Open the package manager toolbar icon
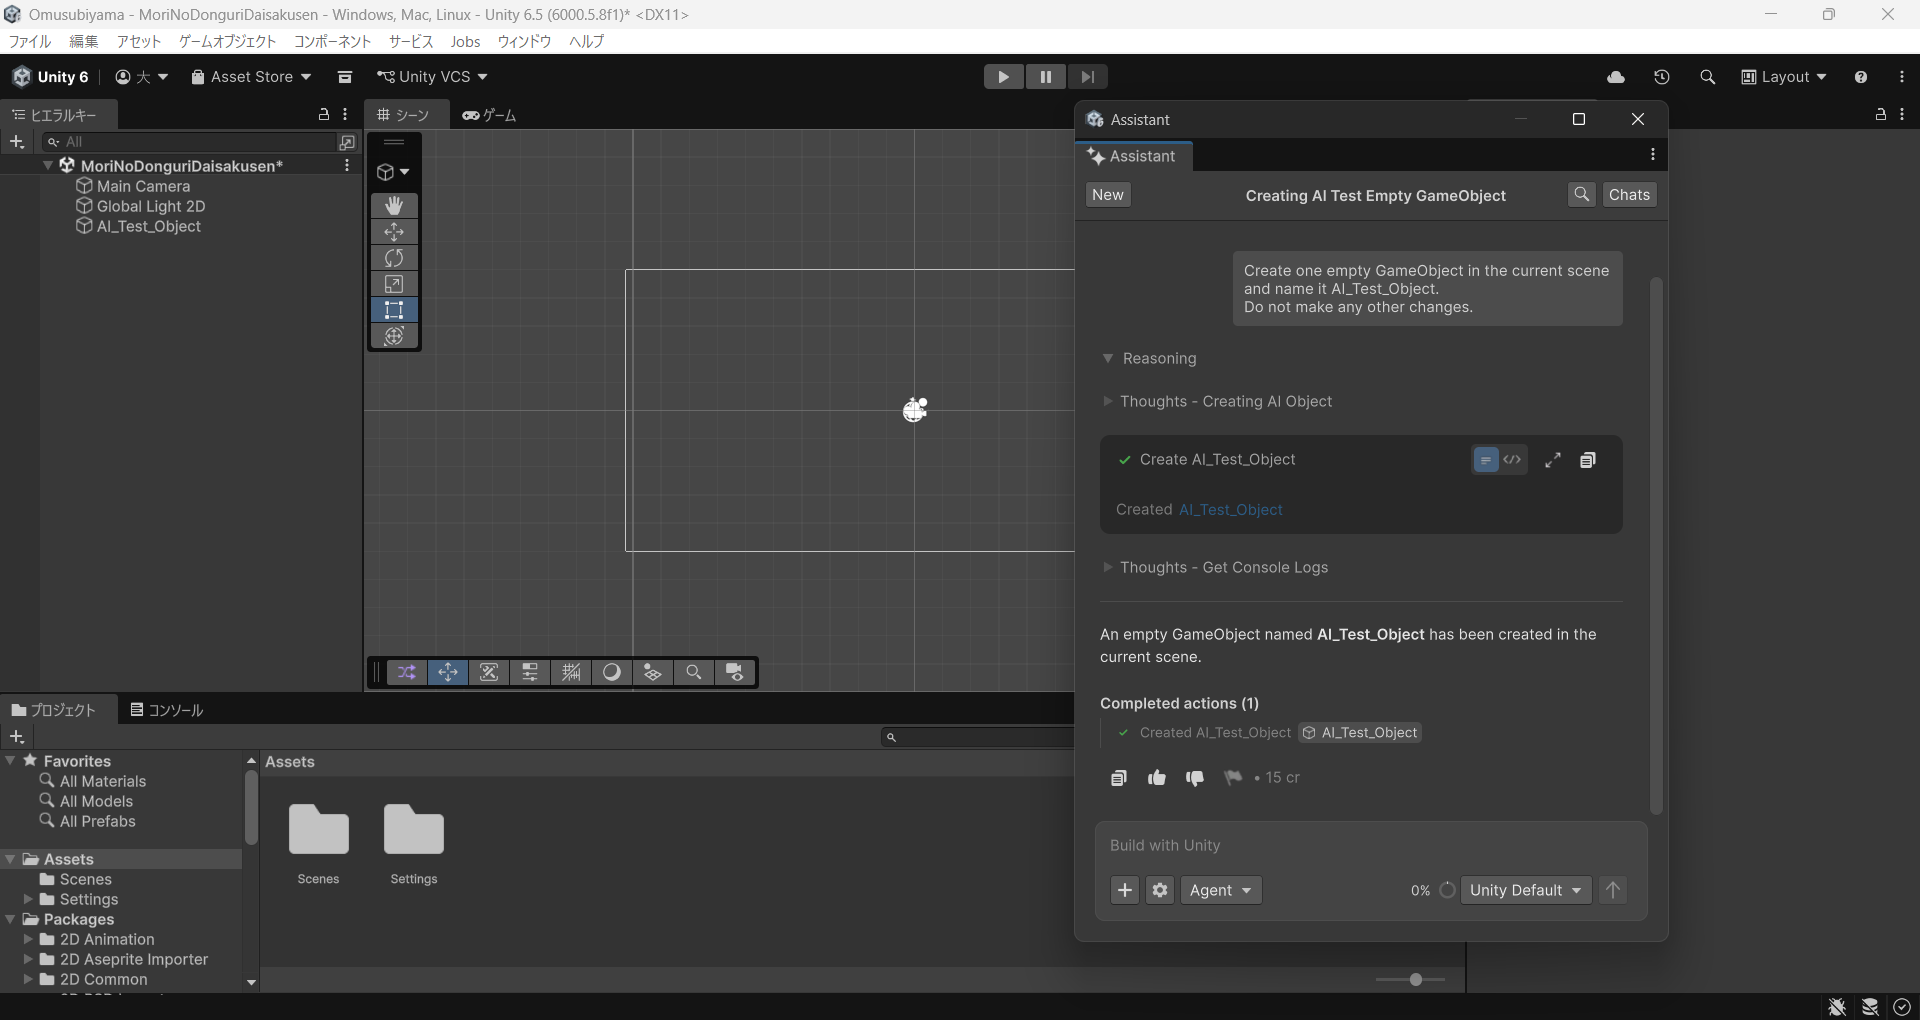 coord(345,77)
